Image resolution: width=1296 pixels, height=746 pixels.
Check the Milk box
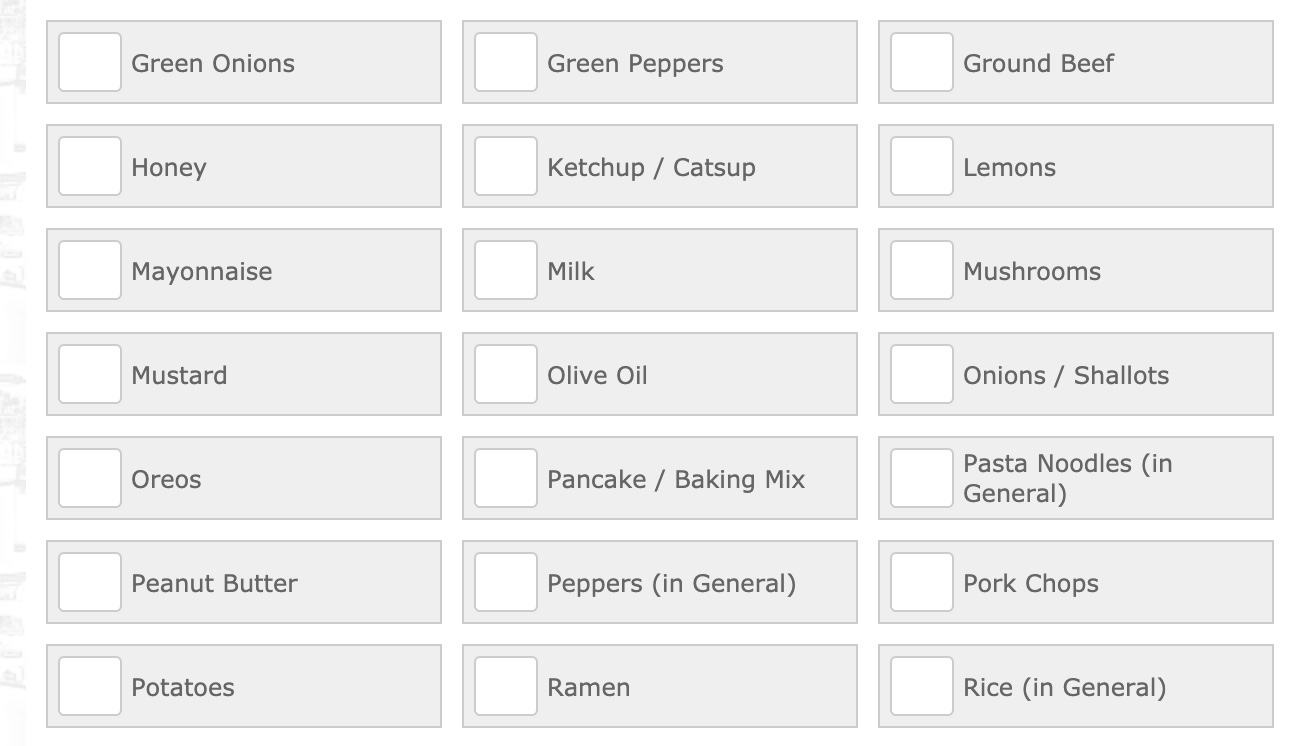pyautogui.click(x=506, y=270)
